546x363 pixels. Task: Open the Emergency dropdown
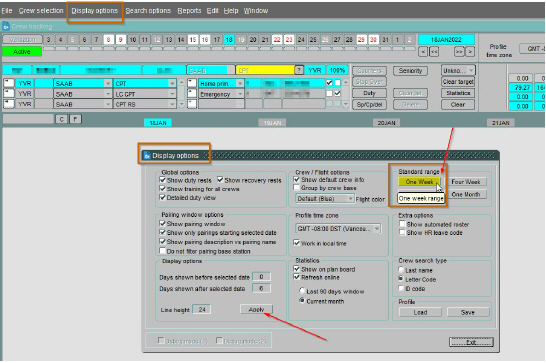[x=240, y=94]
